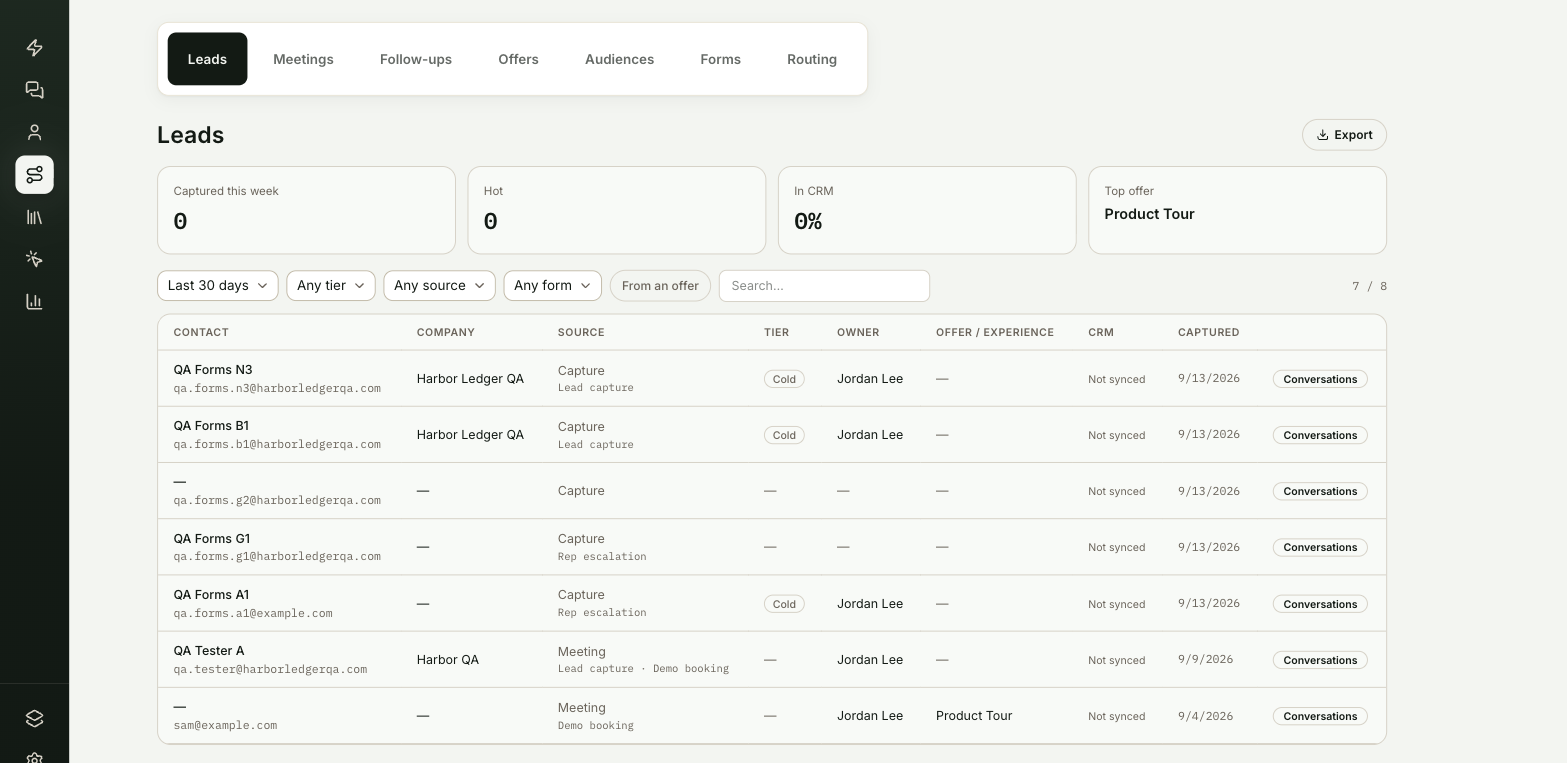Click the Captured this week card

(306, 210)
